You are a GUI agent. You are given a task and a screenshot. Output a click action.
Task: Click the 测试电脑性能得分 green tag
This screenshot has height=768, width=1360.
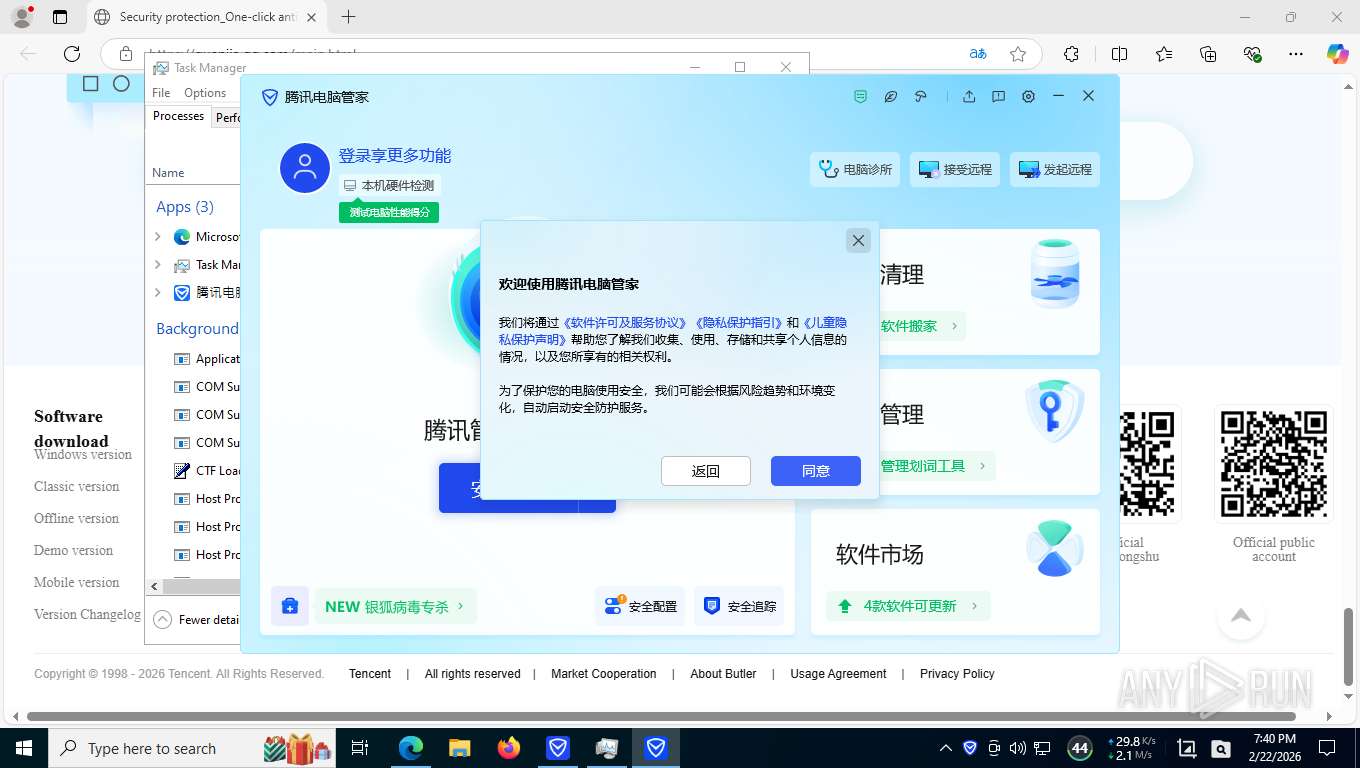coord(389,212)
